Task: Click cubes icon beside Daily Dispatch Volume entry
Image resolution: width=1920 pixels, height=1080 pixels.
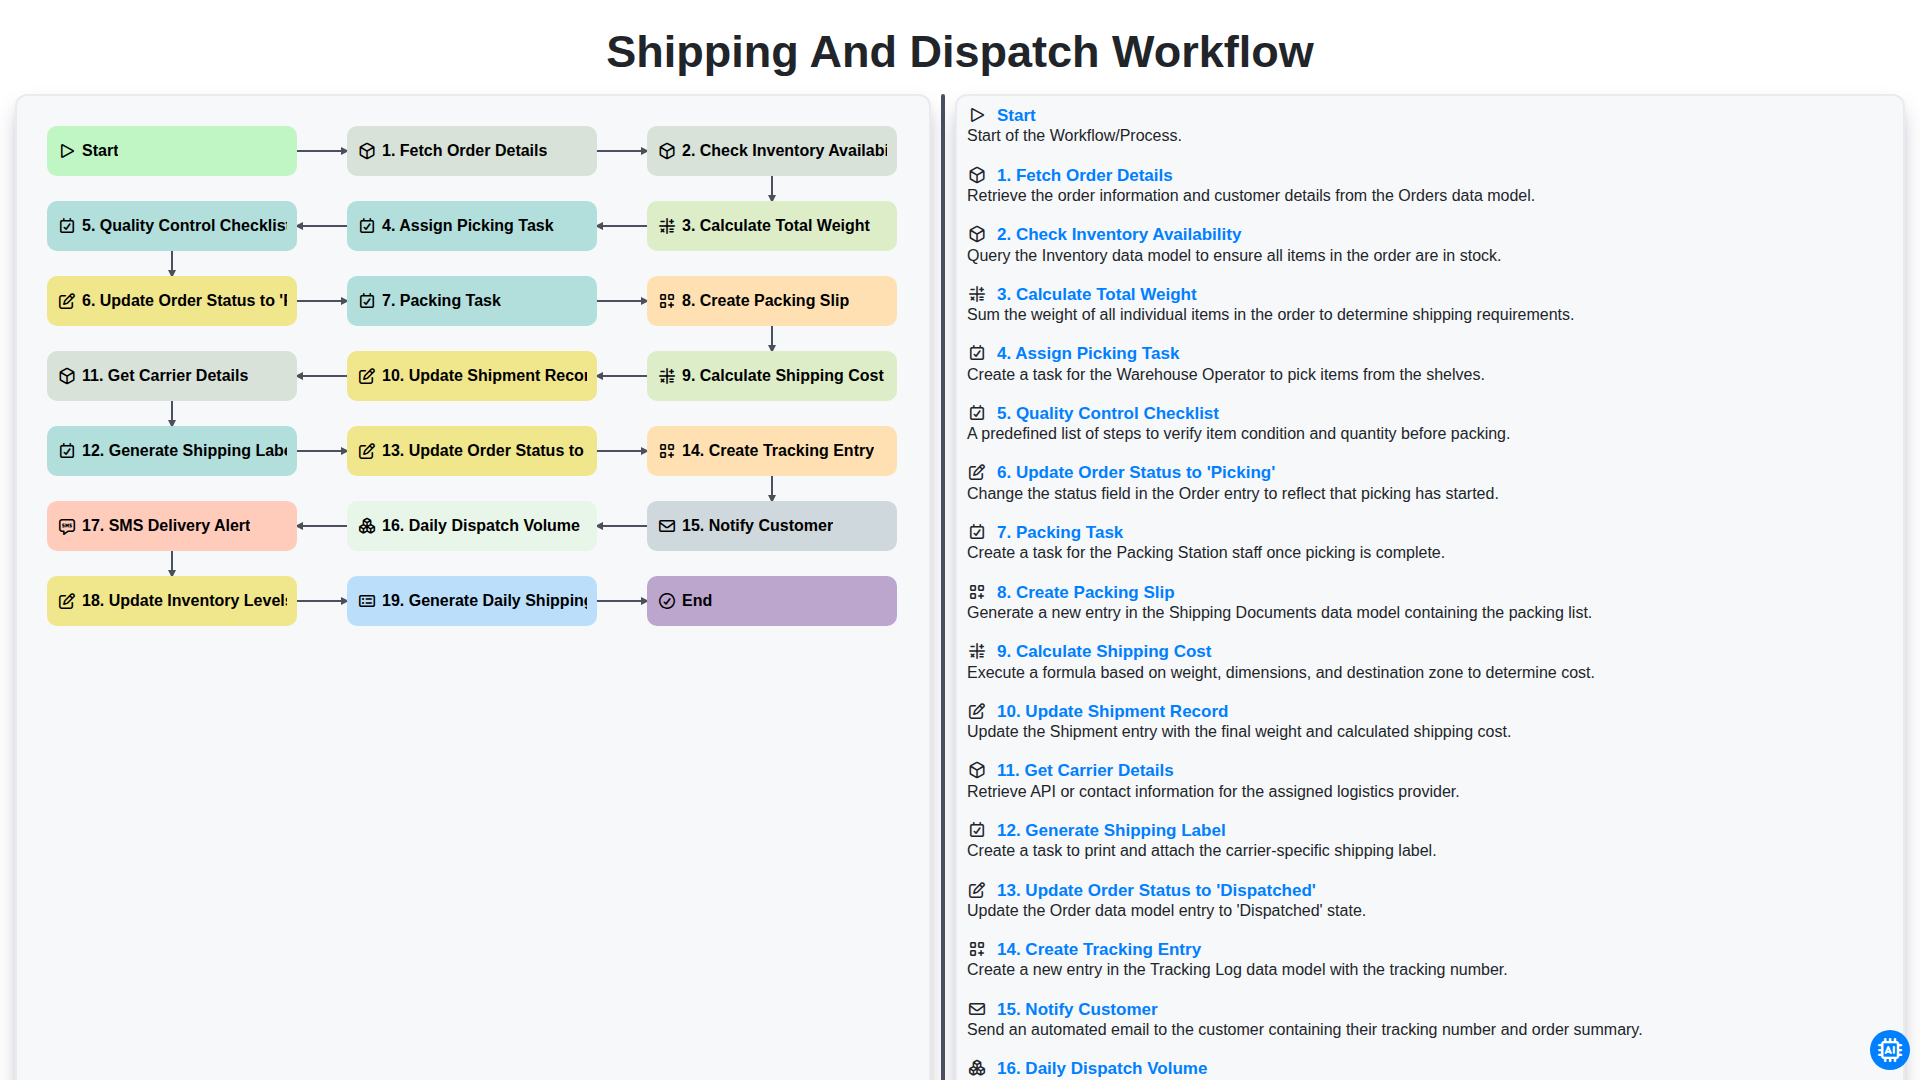Action: click(977, 1068)
